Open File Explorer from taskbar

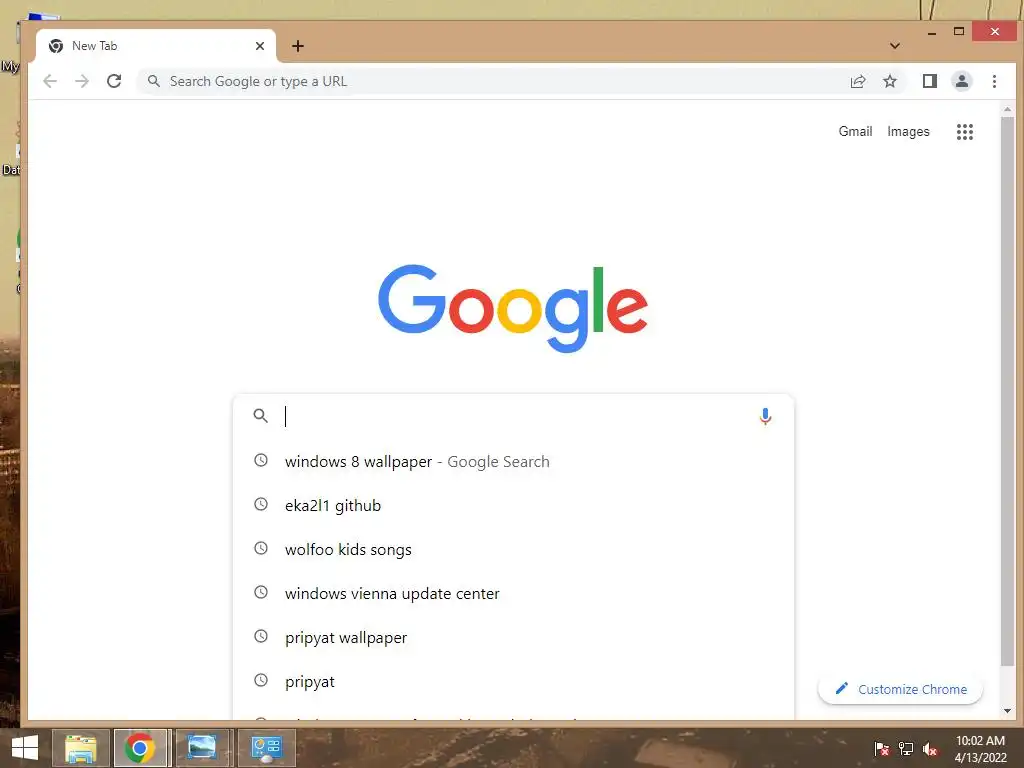[x=80, y=748]
